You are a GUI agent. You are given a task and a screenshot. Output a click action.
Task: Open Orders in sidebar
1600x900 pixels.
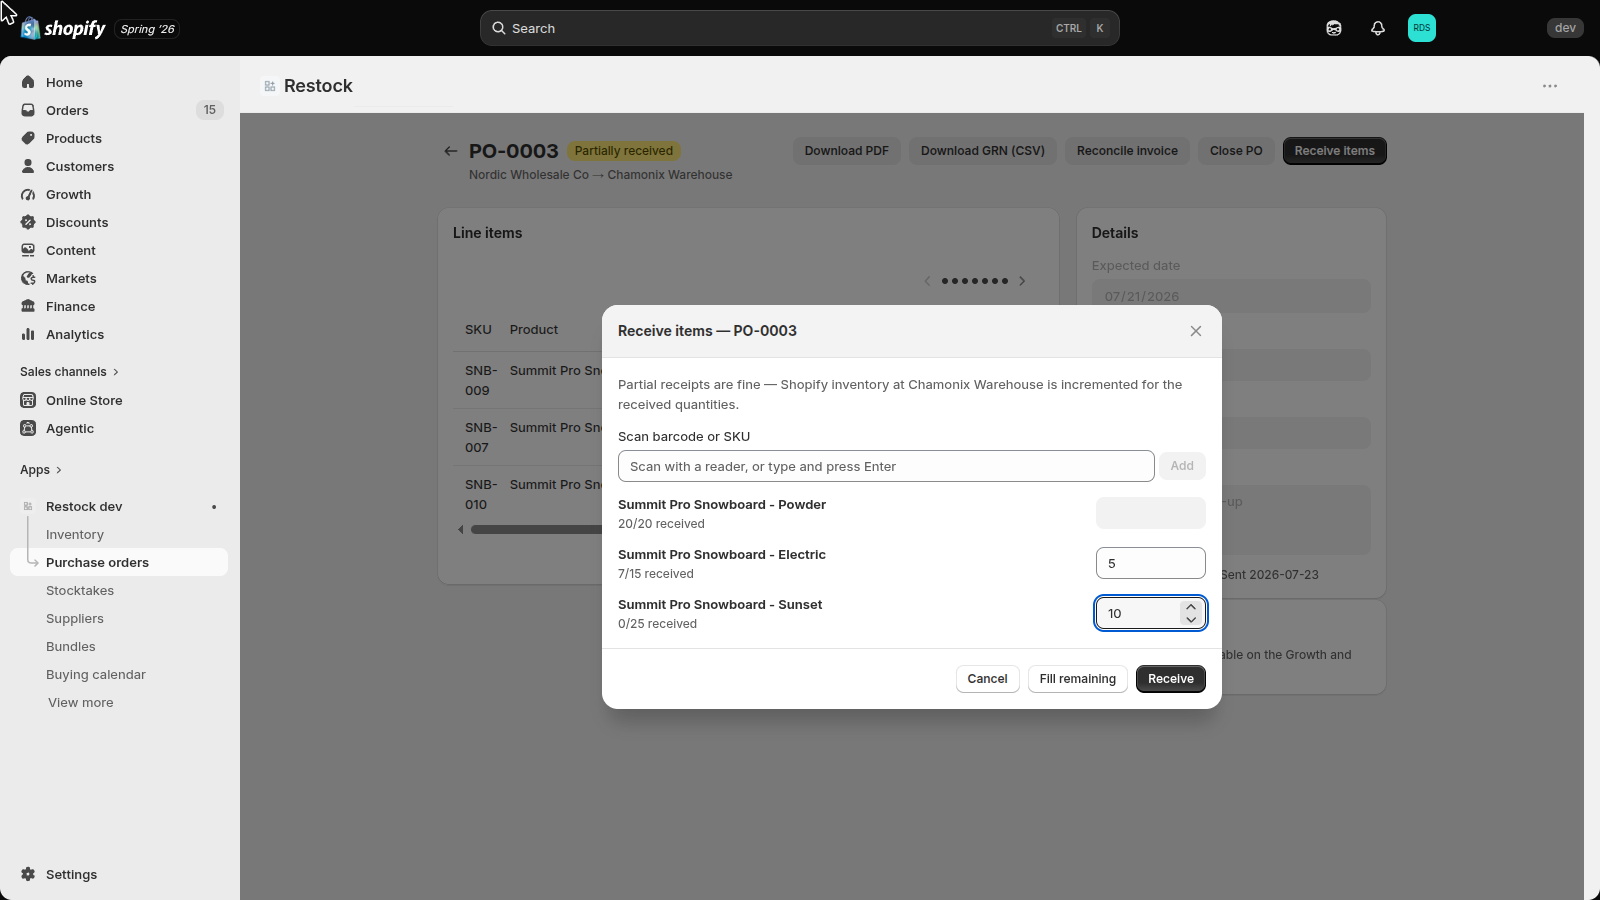[119, 110]
